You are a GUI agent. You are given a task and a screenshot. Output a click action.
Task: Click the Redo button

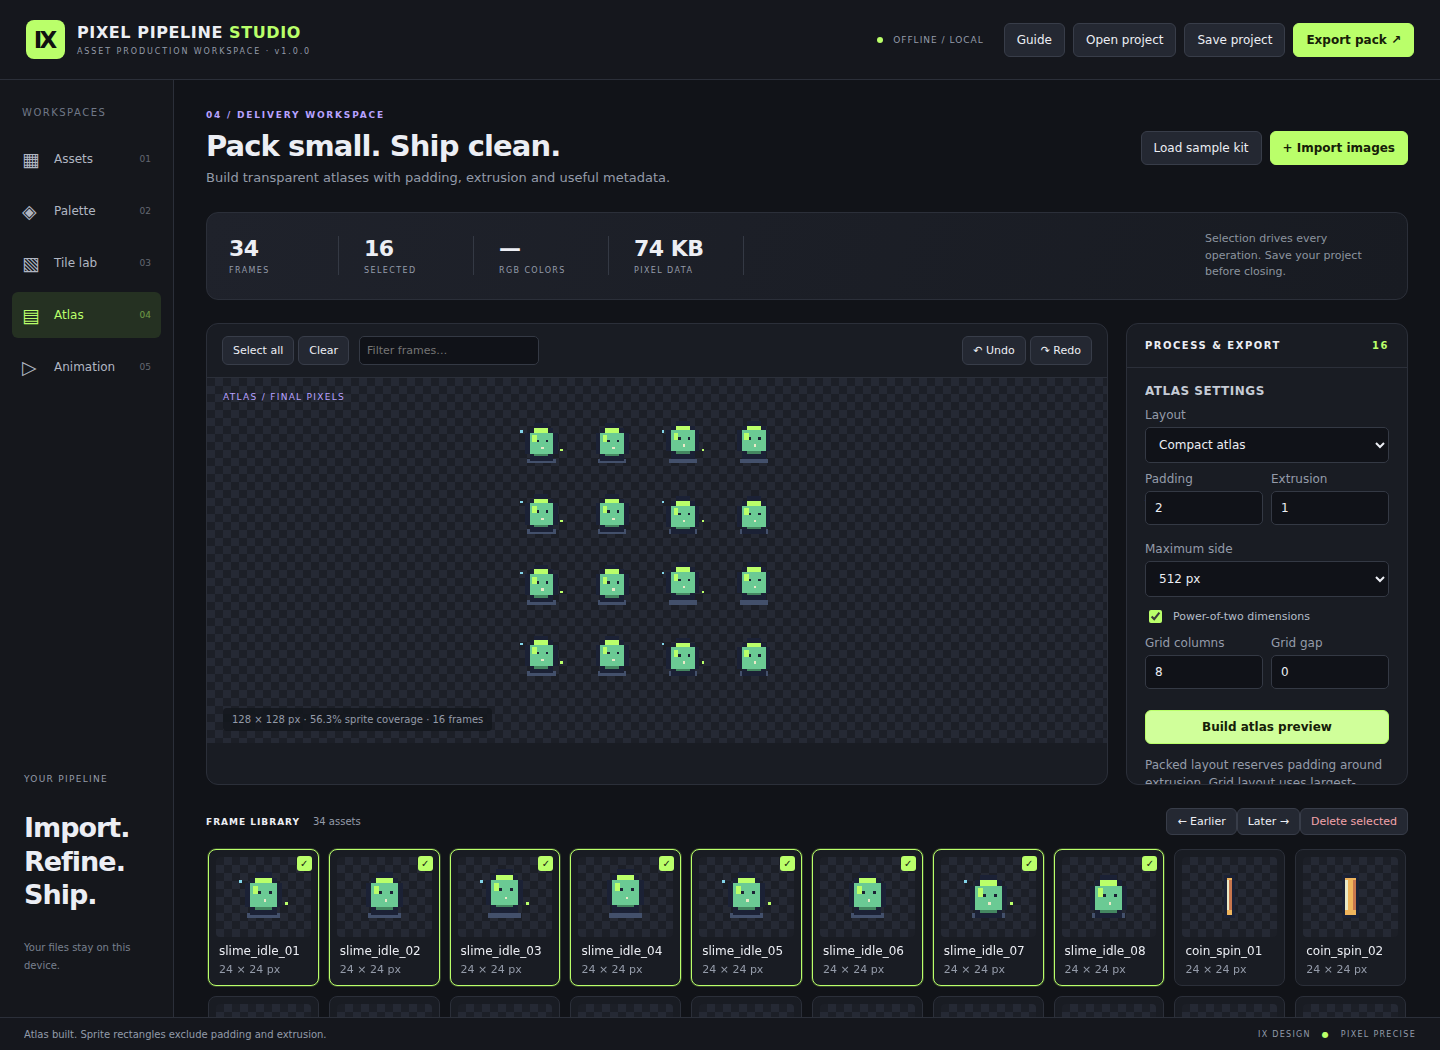(x=1061, y=350)
